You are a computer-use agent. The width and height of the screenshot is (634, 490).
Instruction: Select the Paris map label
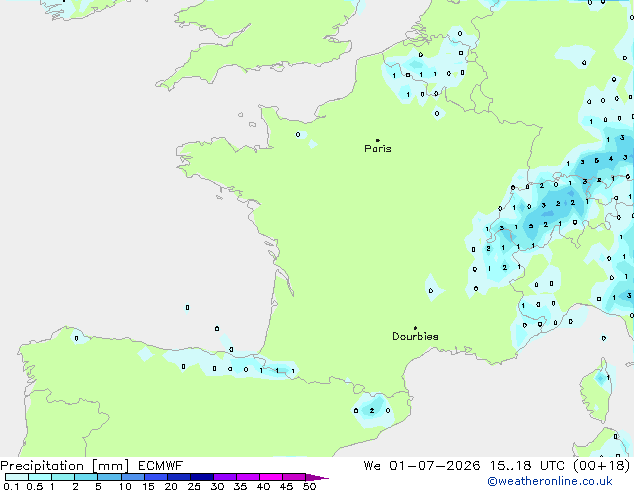[378, 149]
